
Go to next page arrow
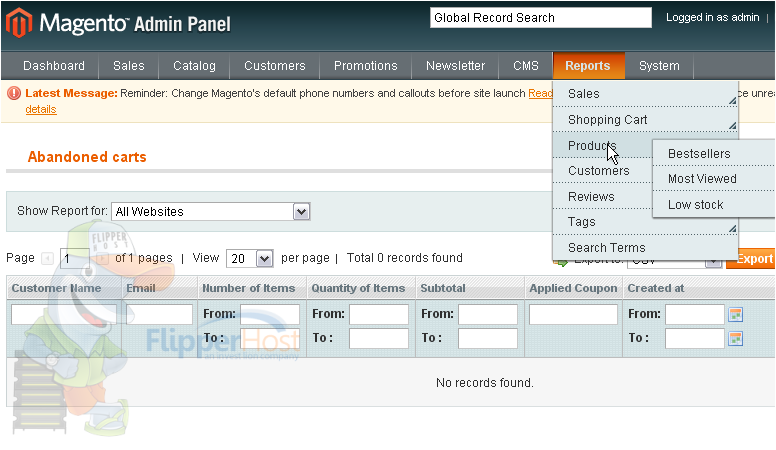[x=102, y=258]
